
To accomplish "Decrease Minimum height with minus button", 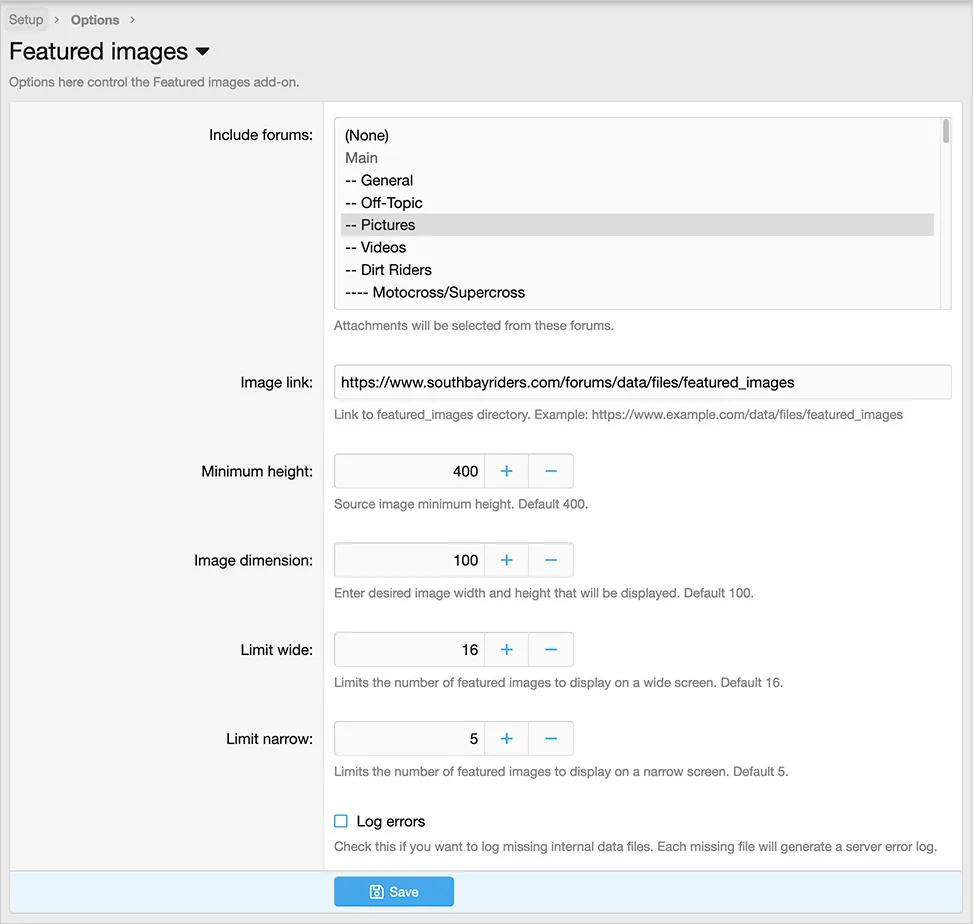I will click(x=550, y=471).
